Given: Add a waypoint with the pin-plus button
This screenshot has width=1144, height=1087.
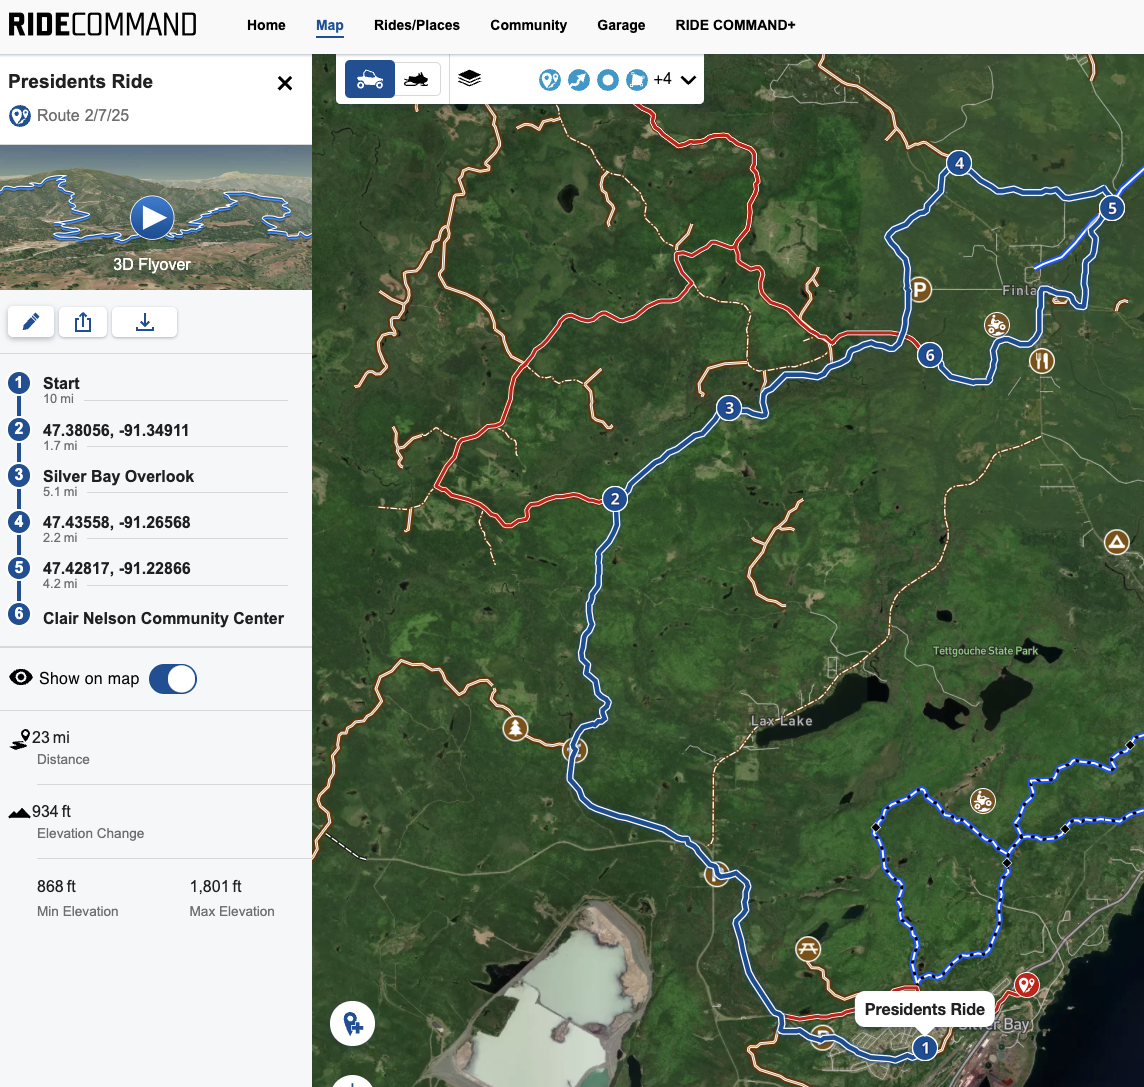Looking at the screenshot, I should coord(352,1024).
